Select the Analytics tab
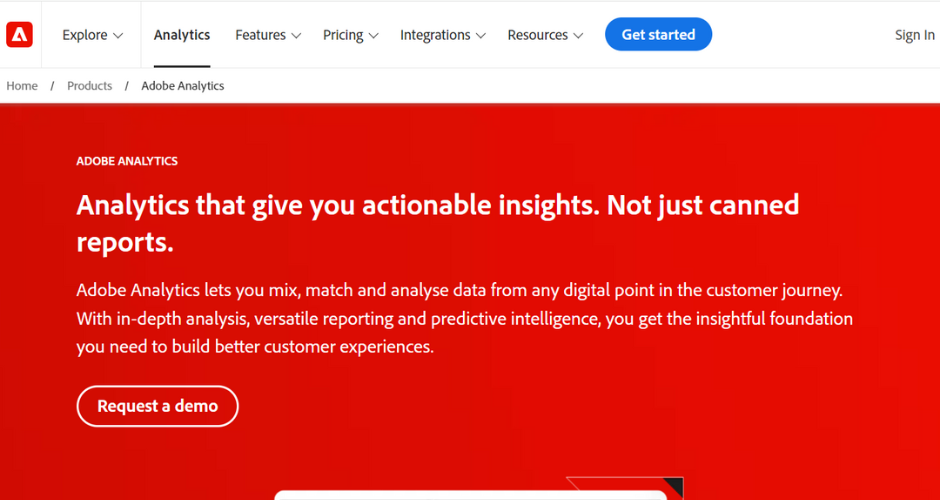The height and width of the screenshot is (500, 940). 182,35
